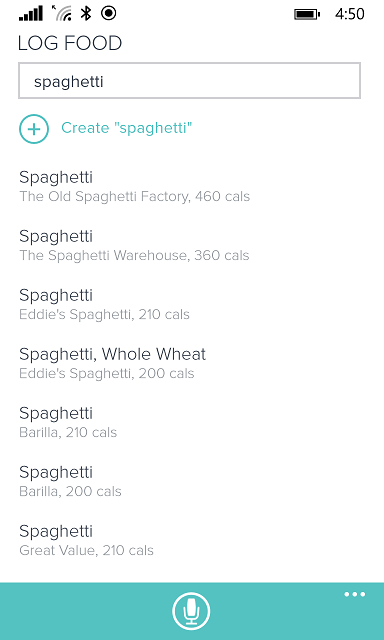384x640 pixels.
Task: Tap the Bluetooth status icon
Action: (x=86, y=13)
